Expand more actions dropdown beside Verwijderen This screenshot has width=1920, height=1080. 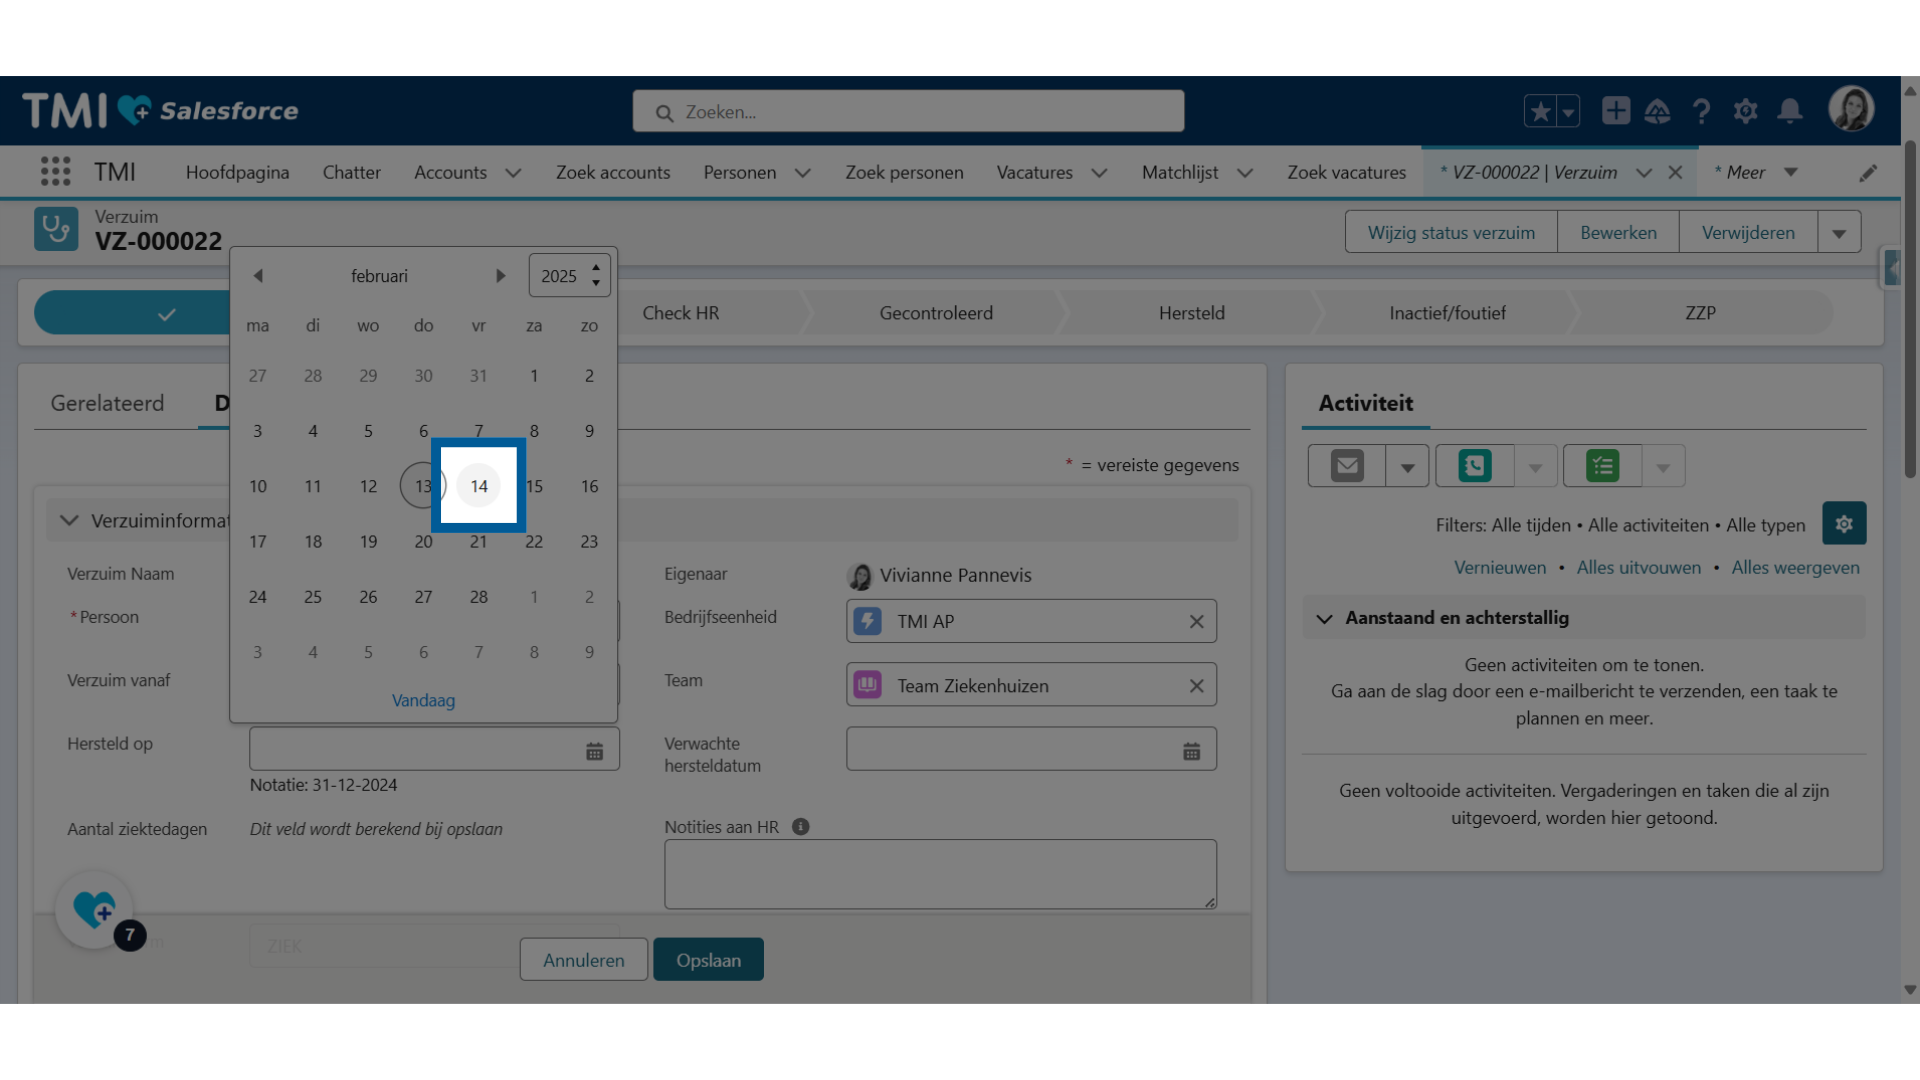(x=1839, y=233)
